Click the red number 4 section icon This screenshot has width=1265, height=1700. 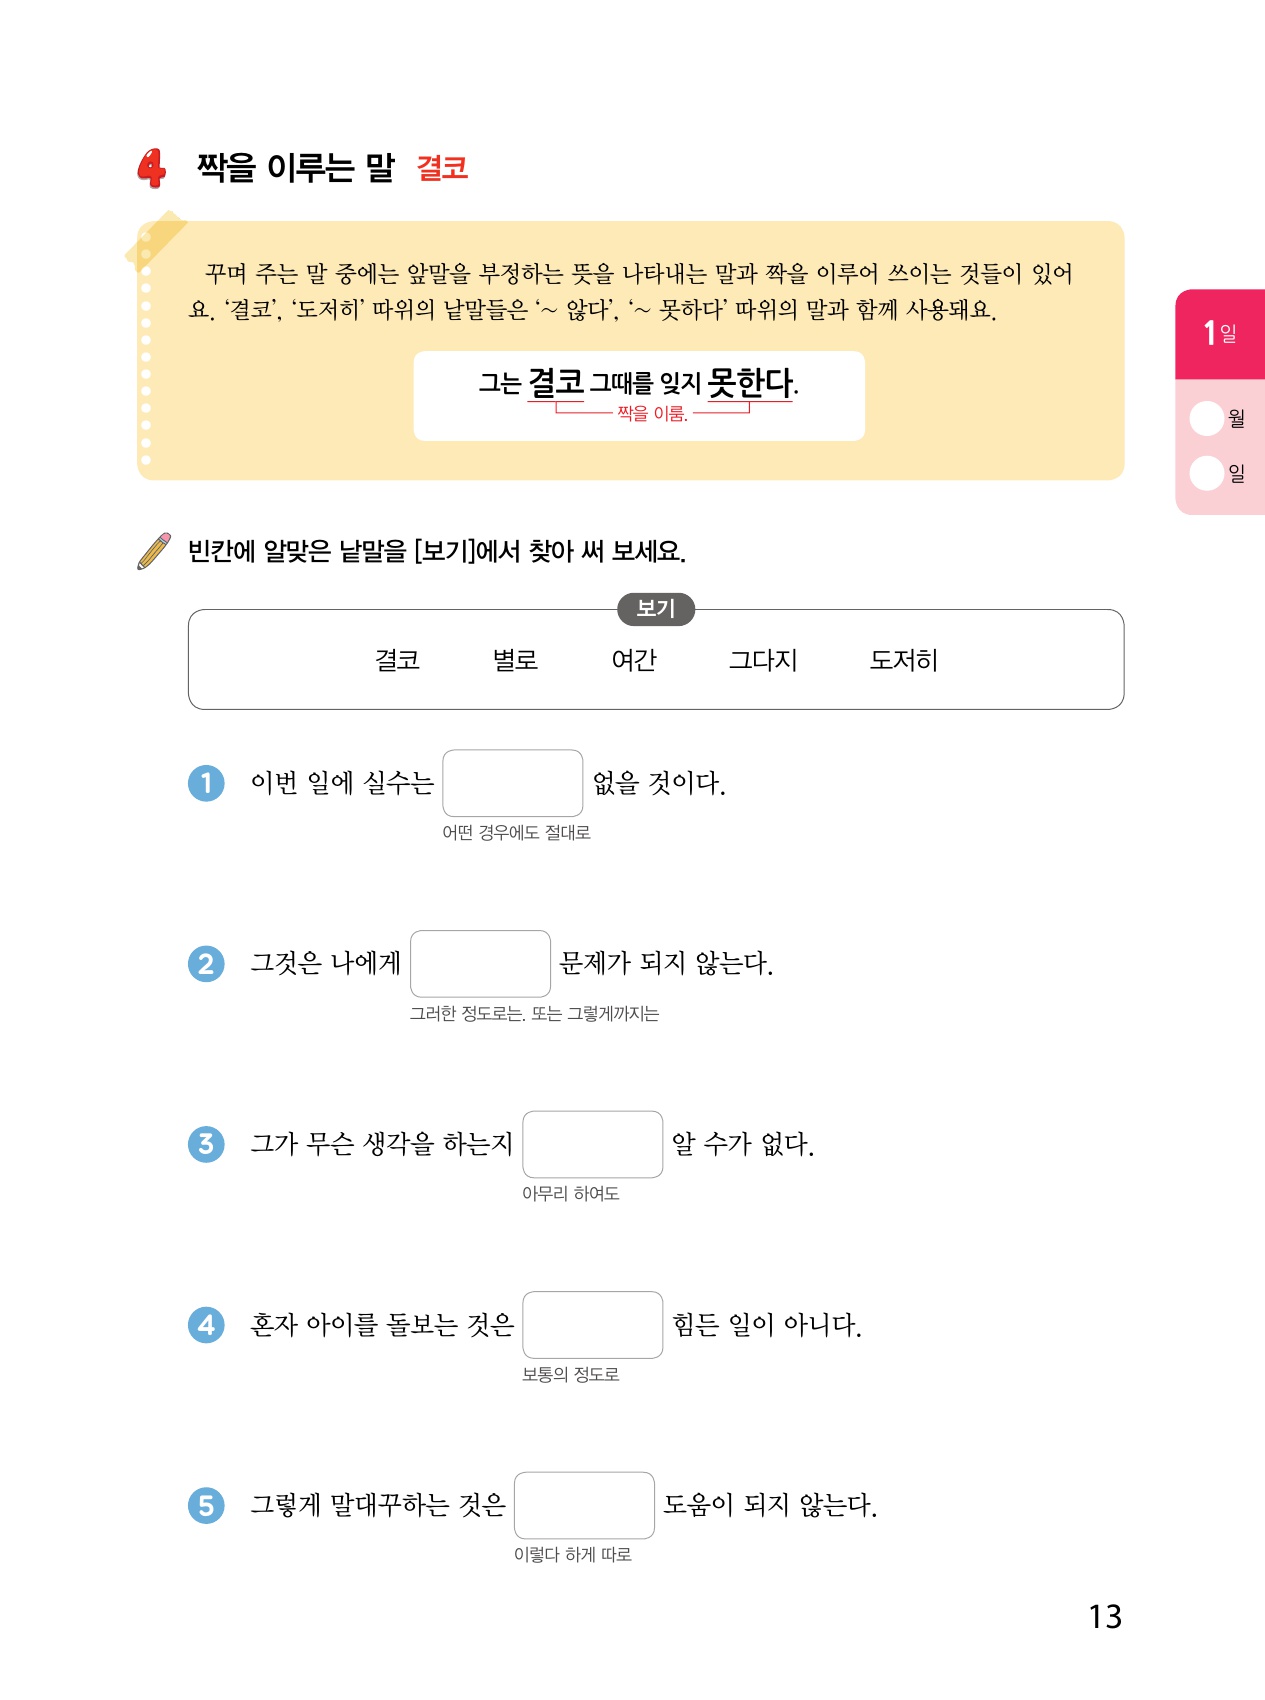152,168
